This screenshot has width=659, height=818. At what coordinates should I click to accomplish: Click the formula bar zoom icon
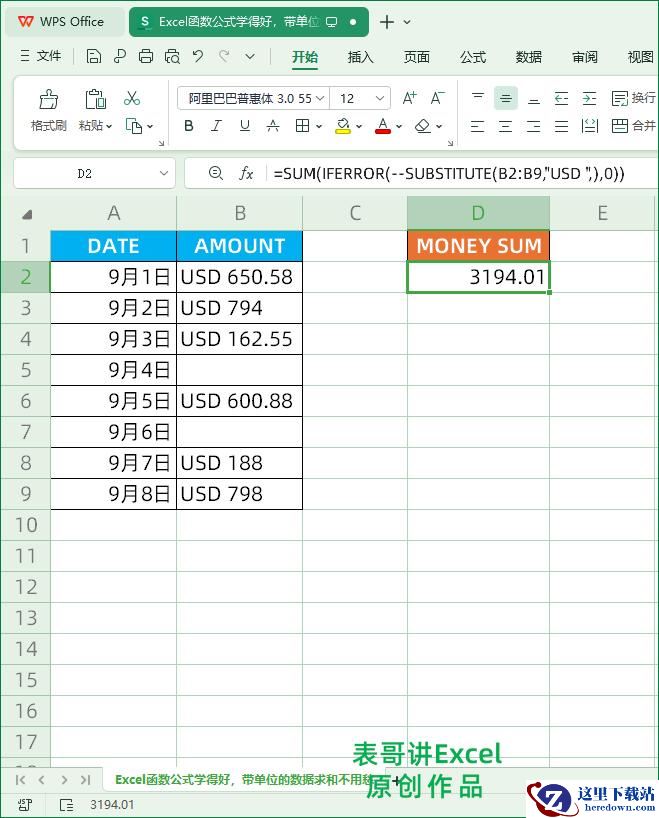tap(215, 173)
